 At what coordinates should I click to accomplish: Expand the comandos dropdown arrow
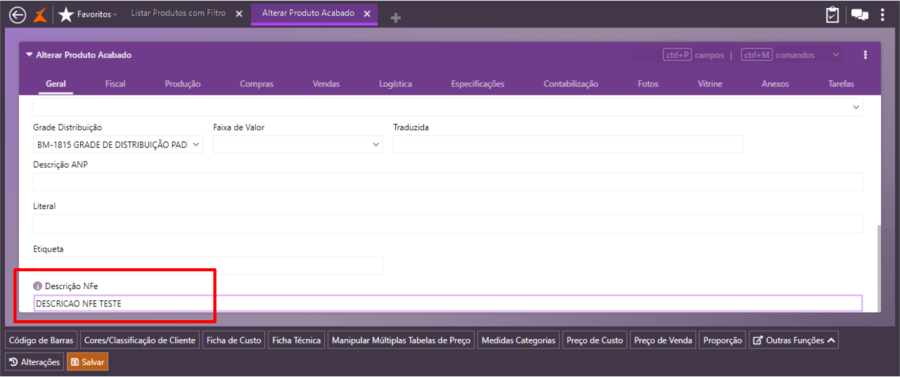click(836, 55)
